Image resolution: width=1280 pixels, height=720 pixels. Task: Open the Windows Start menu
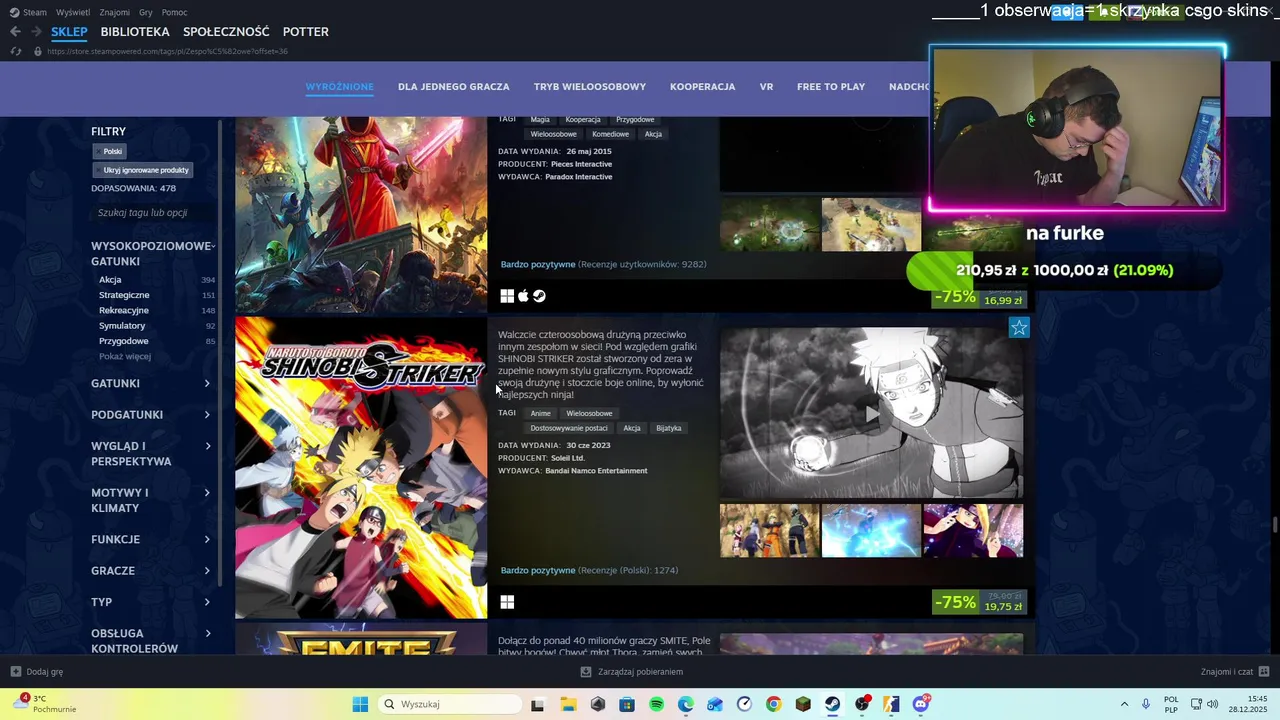360,704
